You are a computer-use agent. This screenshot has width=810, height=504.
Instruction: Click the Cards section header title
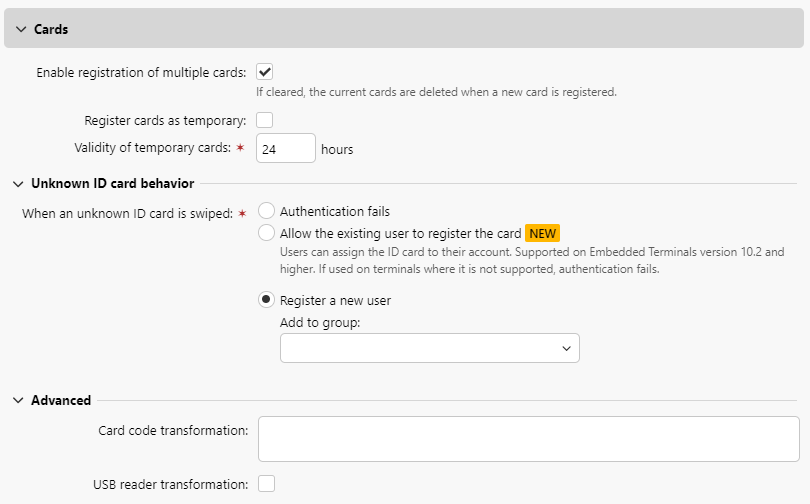pos(51,30)
